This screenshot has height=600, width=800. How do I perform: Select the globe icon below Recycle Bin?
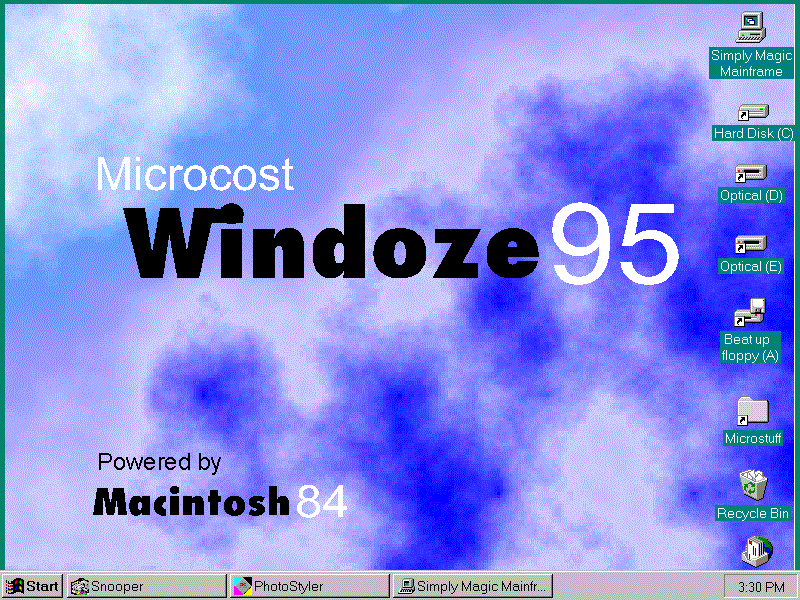click(x=757, y=552)
